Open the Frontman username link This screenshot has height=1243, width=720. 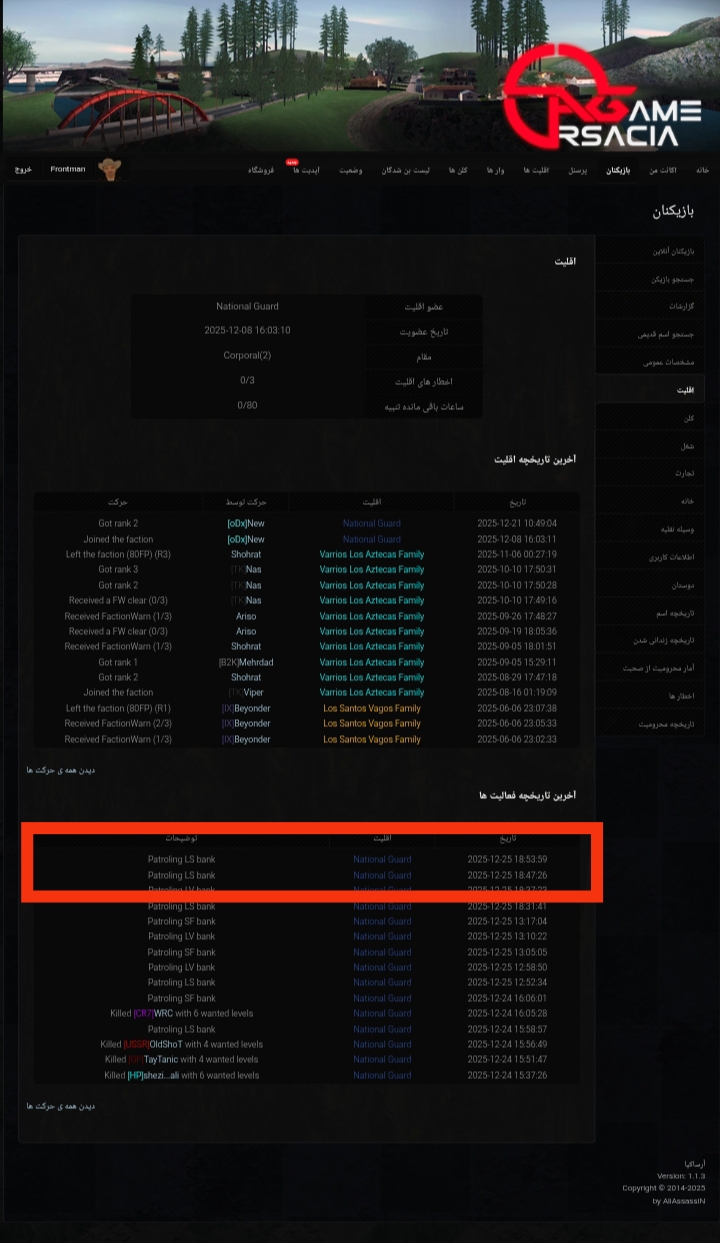[x=68, y=169]
